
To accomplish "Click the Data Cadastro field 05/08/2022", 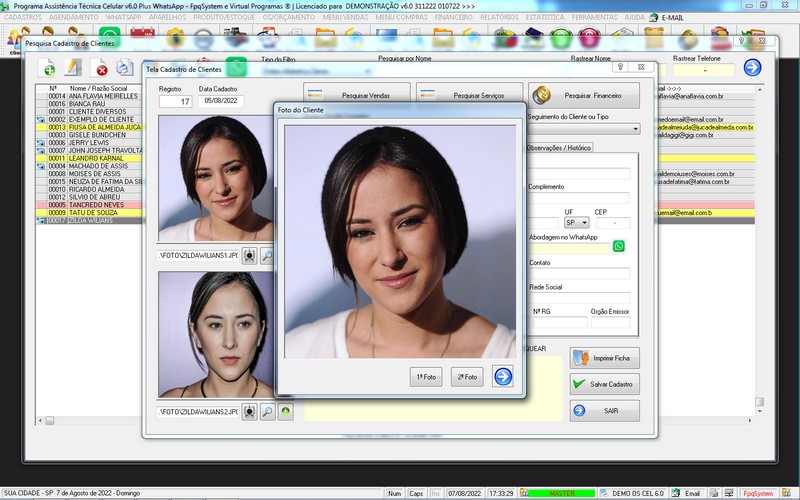I will 221,101.
